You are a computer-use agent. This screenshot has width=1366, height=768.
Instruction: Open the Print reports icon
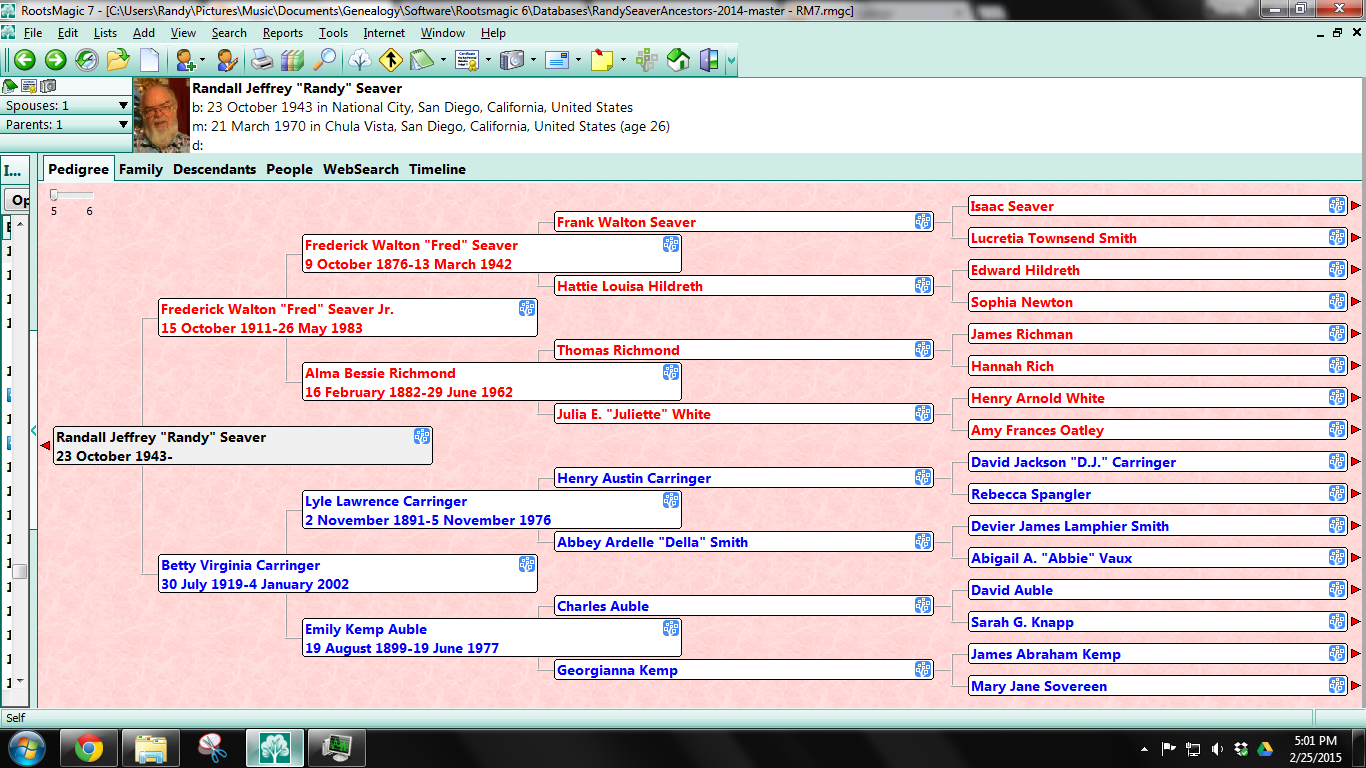pos(263,60)
